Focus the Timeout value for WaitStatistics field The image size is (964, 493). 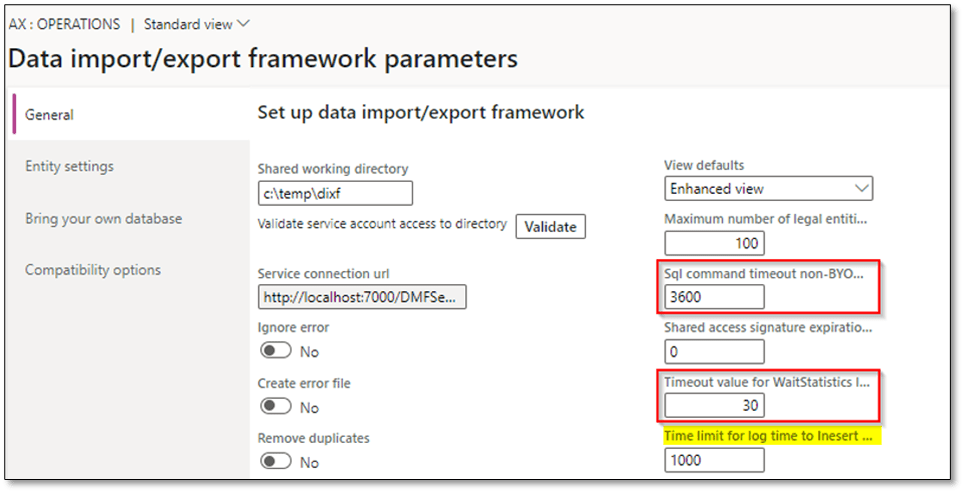714,405
